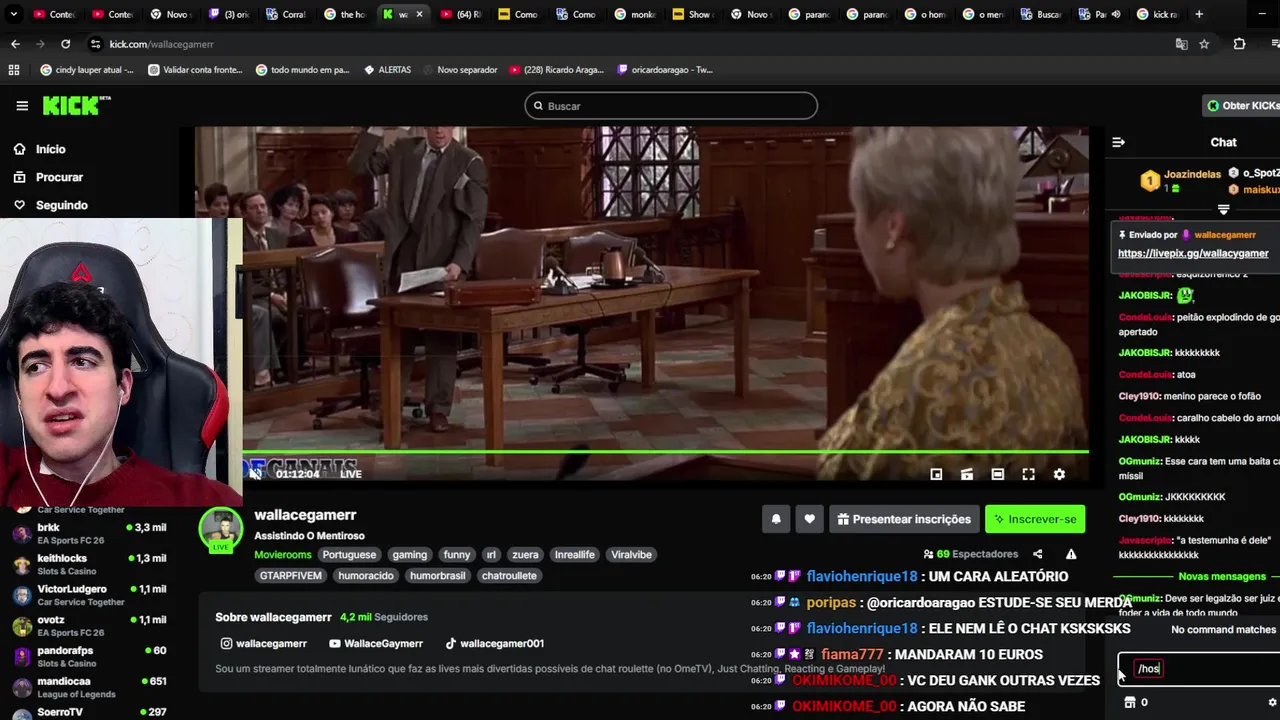Screen dimensions: 1280x720
Task: Open the mini-player picture-in-picture icon
Action: [x=936, y=474]
